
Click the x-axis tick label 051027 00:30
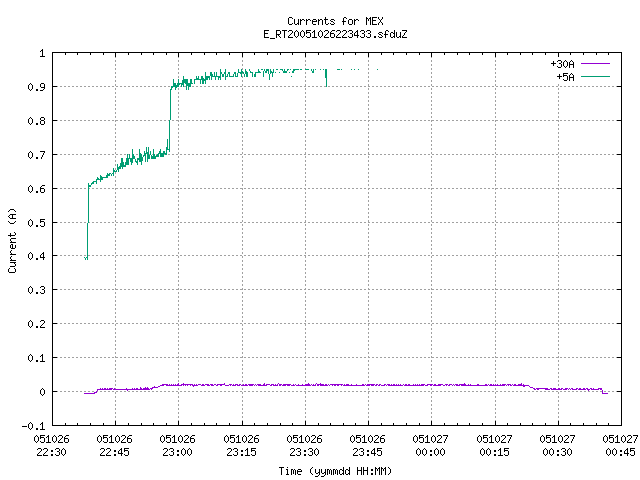[558, 446]
